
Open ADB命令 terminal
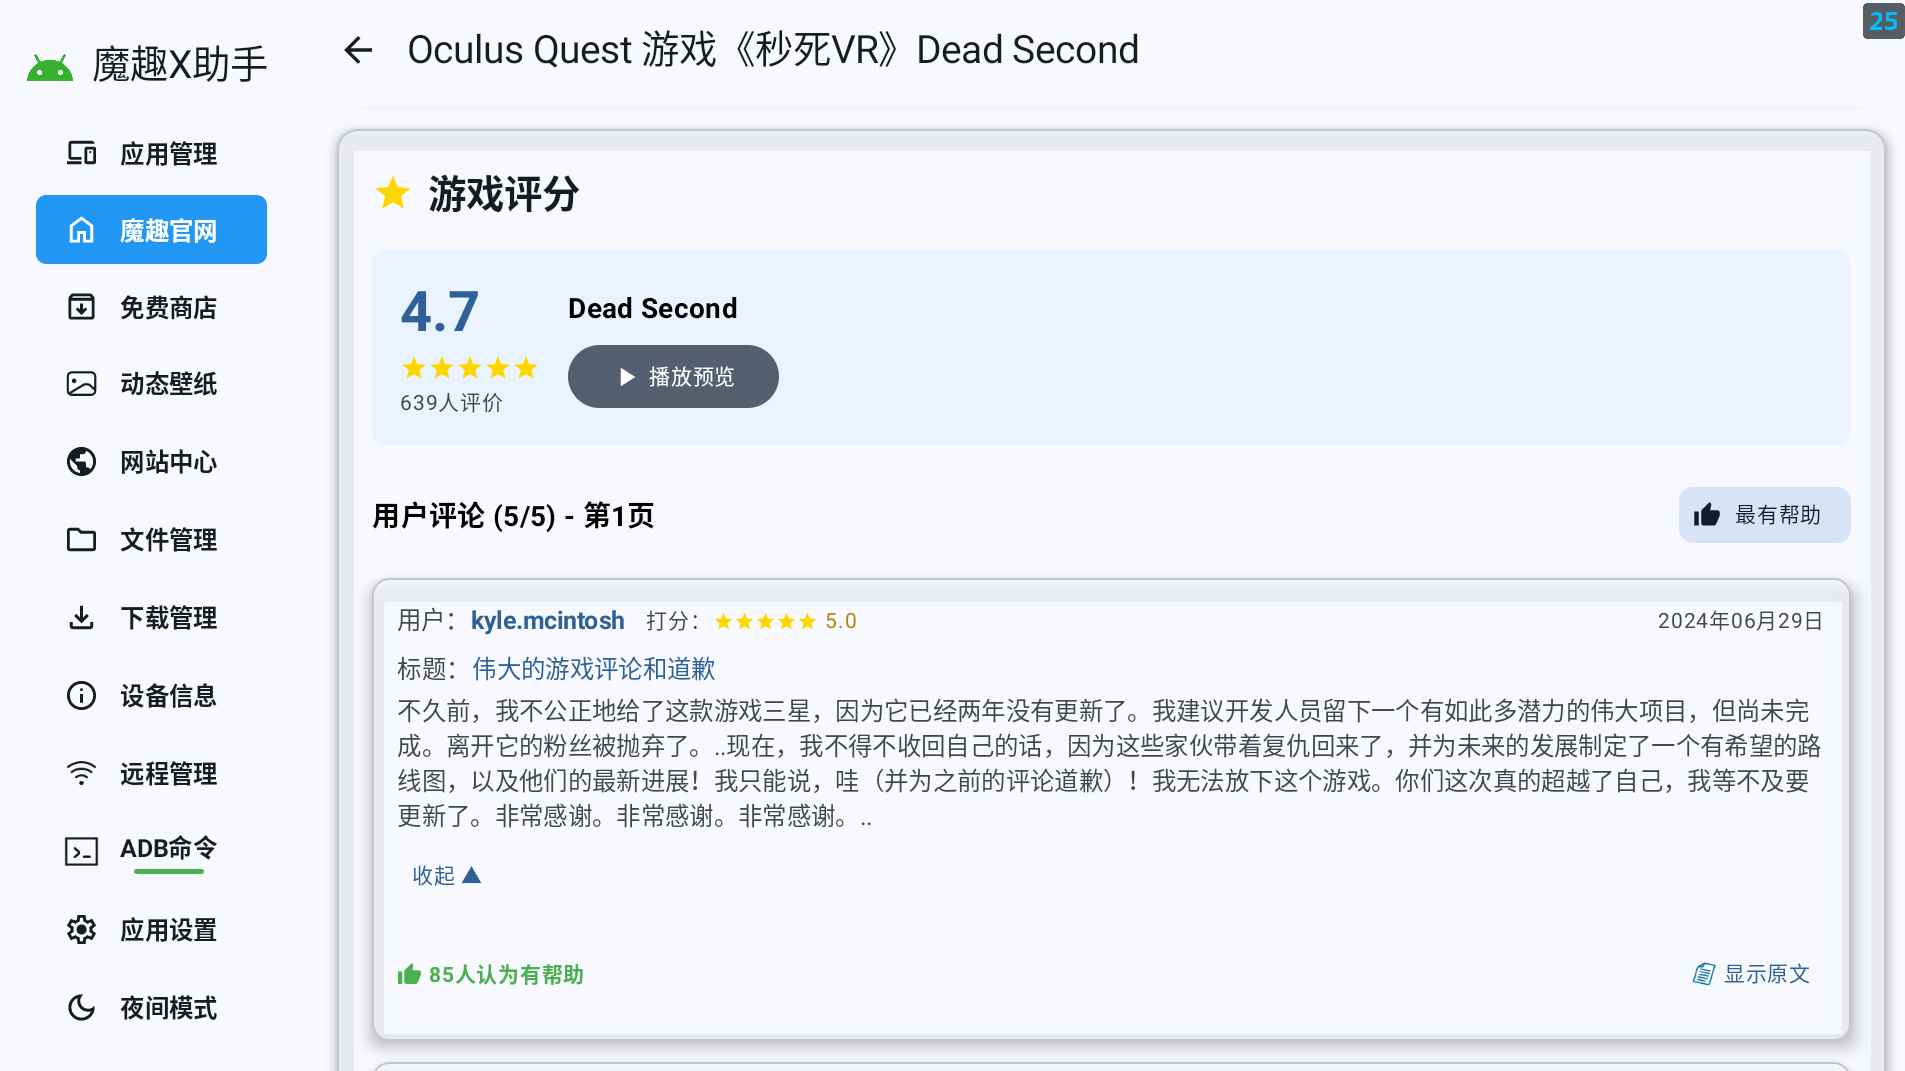click(x=151, y=850)
